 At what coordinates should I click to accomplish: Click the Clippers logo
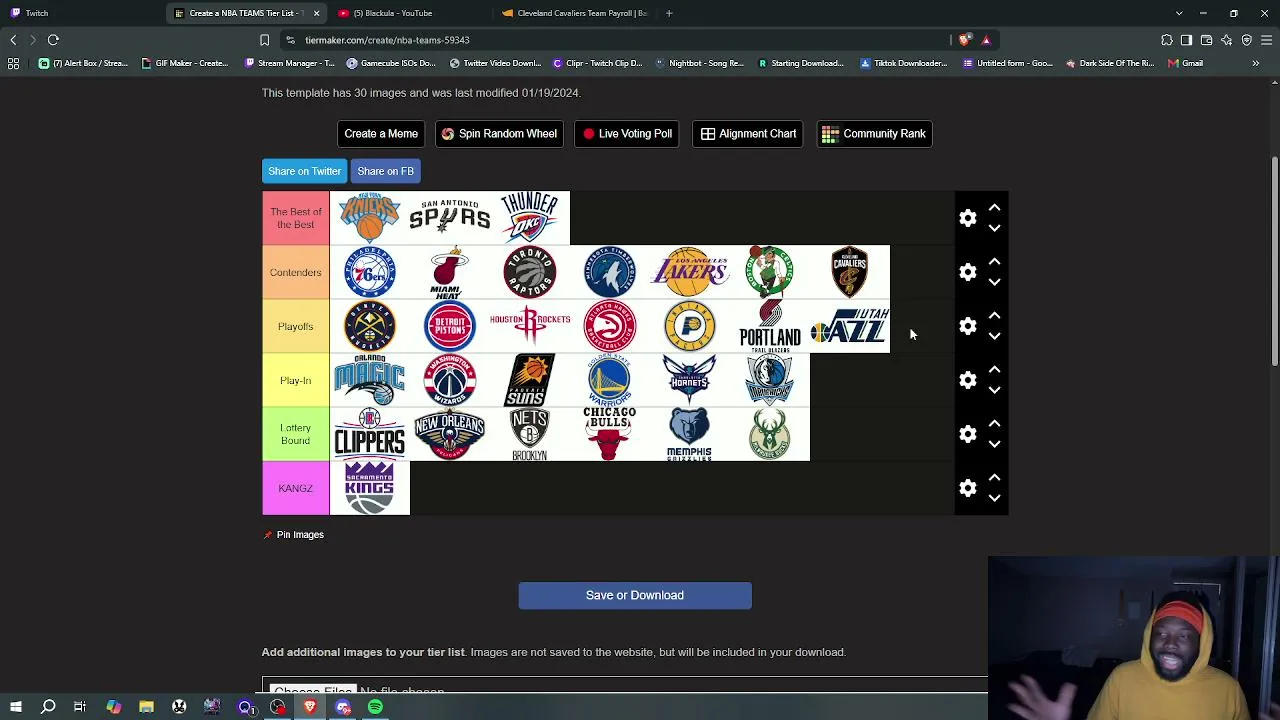[x=370, y=434]
